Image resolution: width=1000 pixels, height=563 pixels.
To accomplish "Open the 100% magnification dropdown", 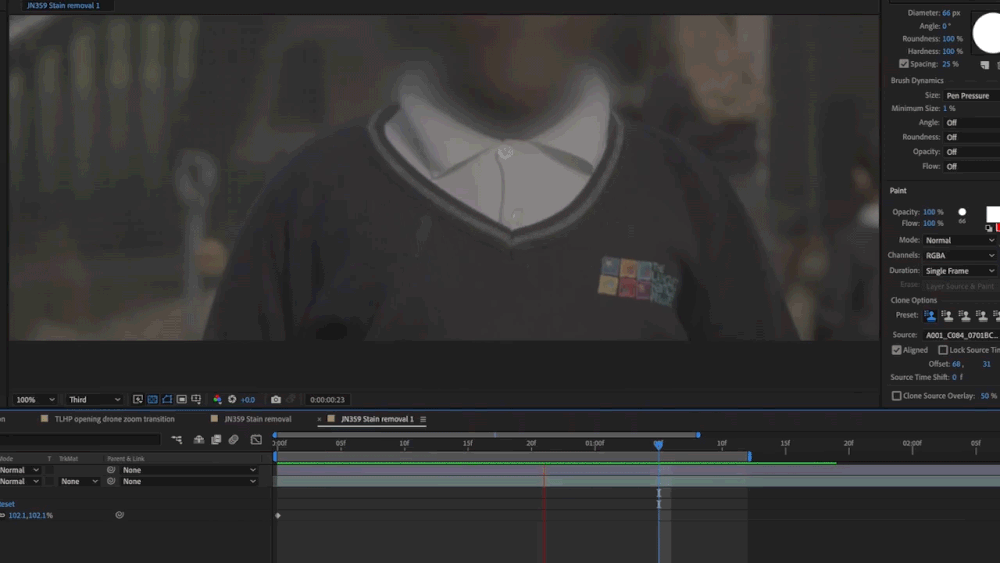I will 35,400.
